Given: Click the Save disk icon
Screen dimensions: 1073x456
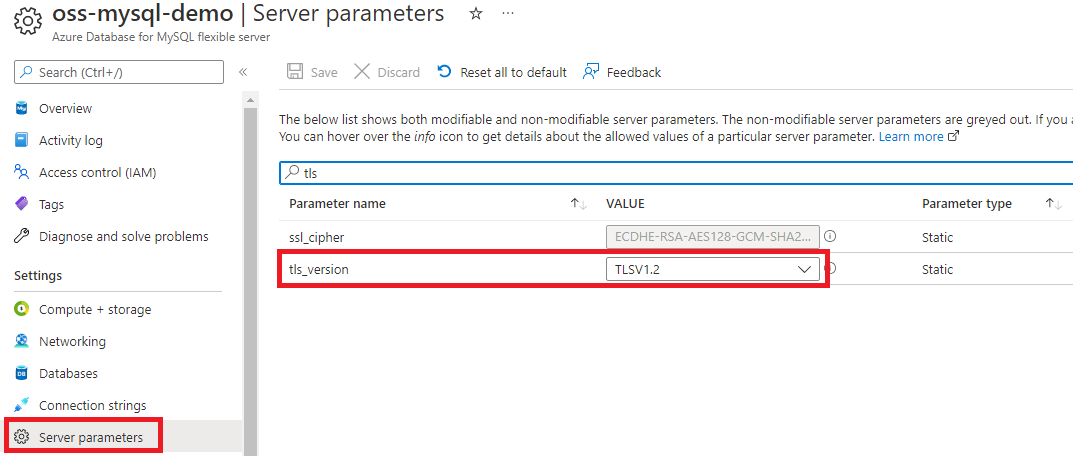Looking at the screenshot, I should coord(295,72).
